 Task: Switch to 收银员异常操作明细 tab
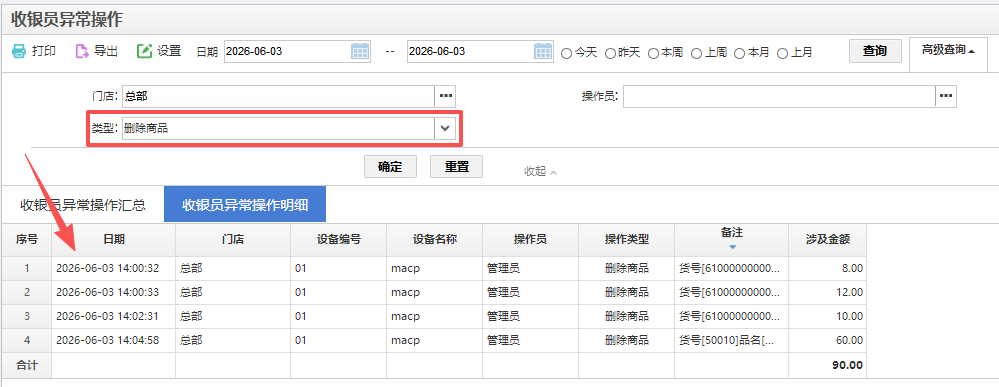click(x=245, y=205)
